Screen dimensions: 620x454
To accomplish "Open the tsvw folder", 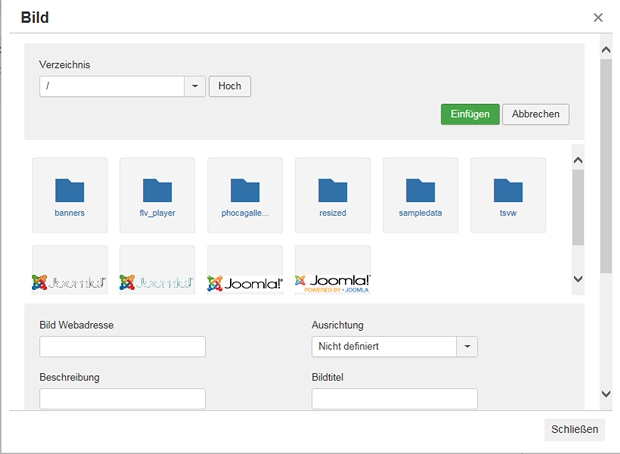I will pyautogui.click(x=508, y=194).
